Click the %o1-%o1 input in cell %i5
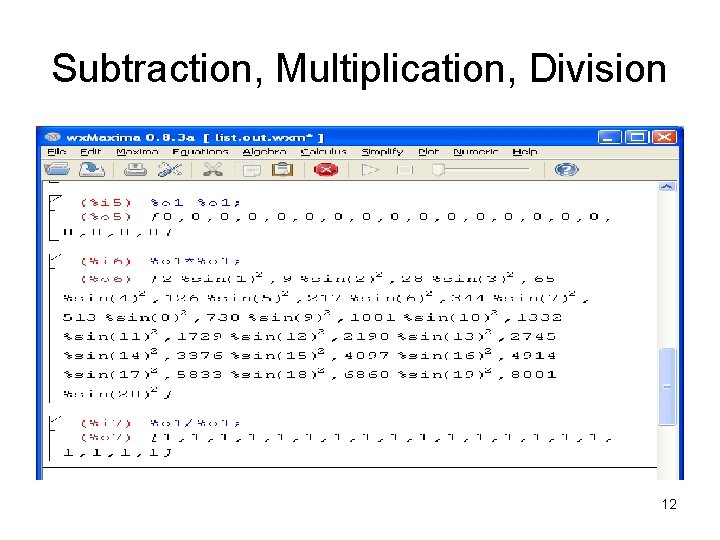Image resolution: width=720 pixels, height=540 pixels. point(195,202)
